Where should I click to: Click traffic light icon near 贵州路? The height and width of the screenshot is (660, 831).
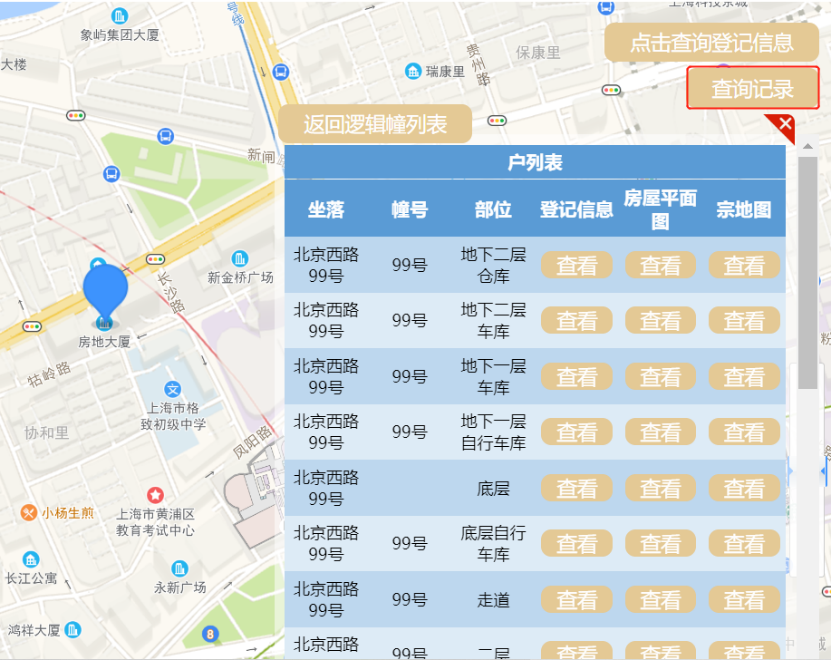pyautogui.click(x=497, y=120)
